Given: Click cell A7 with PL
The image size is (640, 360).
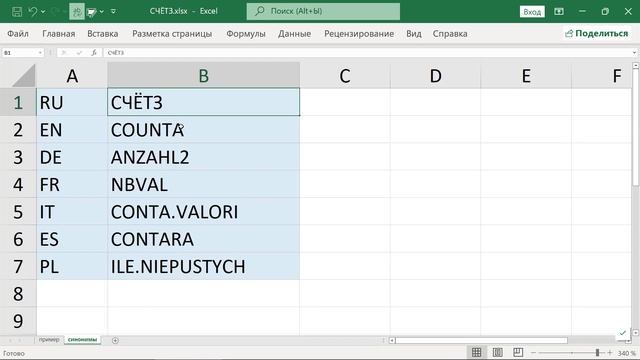Looking at the screenshot, I should [x=72, y=266].
